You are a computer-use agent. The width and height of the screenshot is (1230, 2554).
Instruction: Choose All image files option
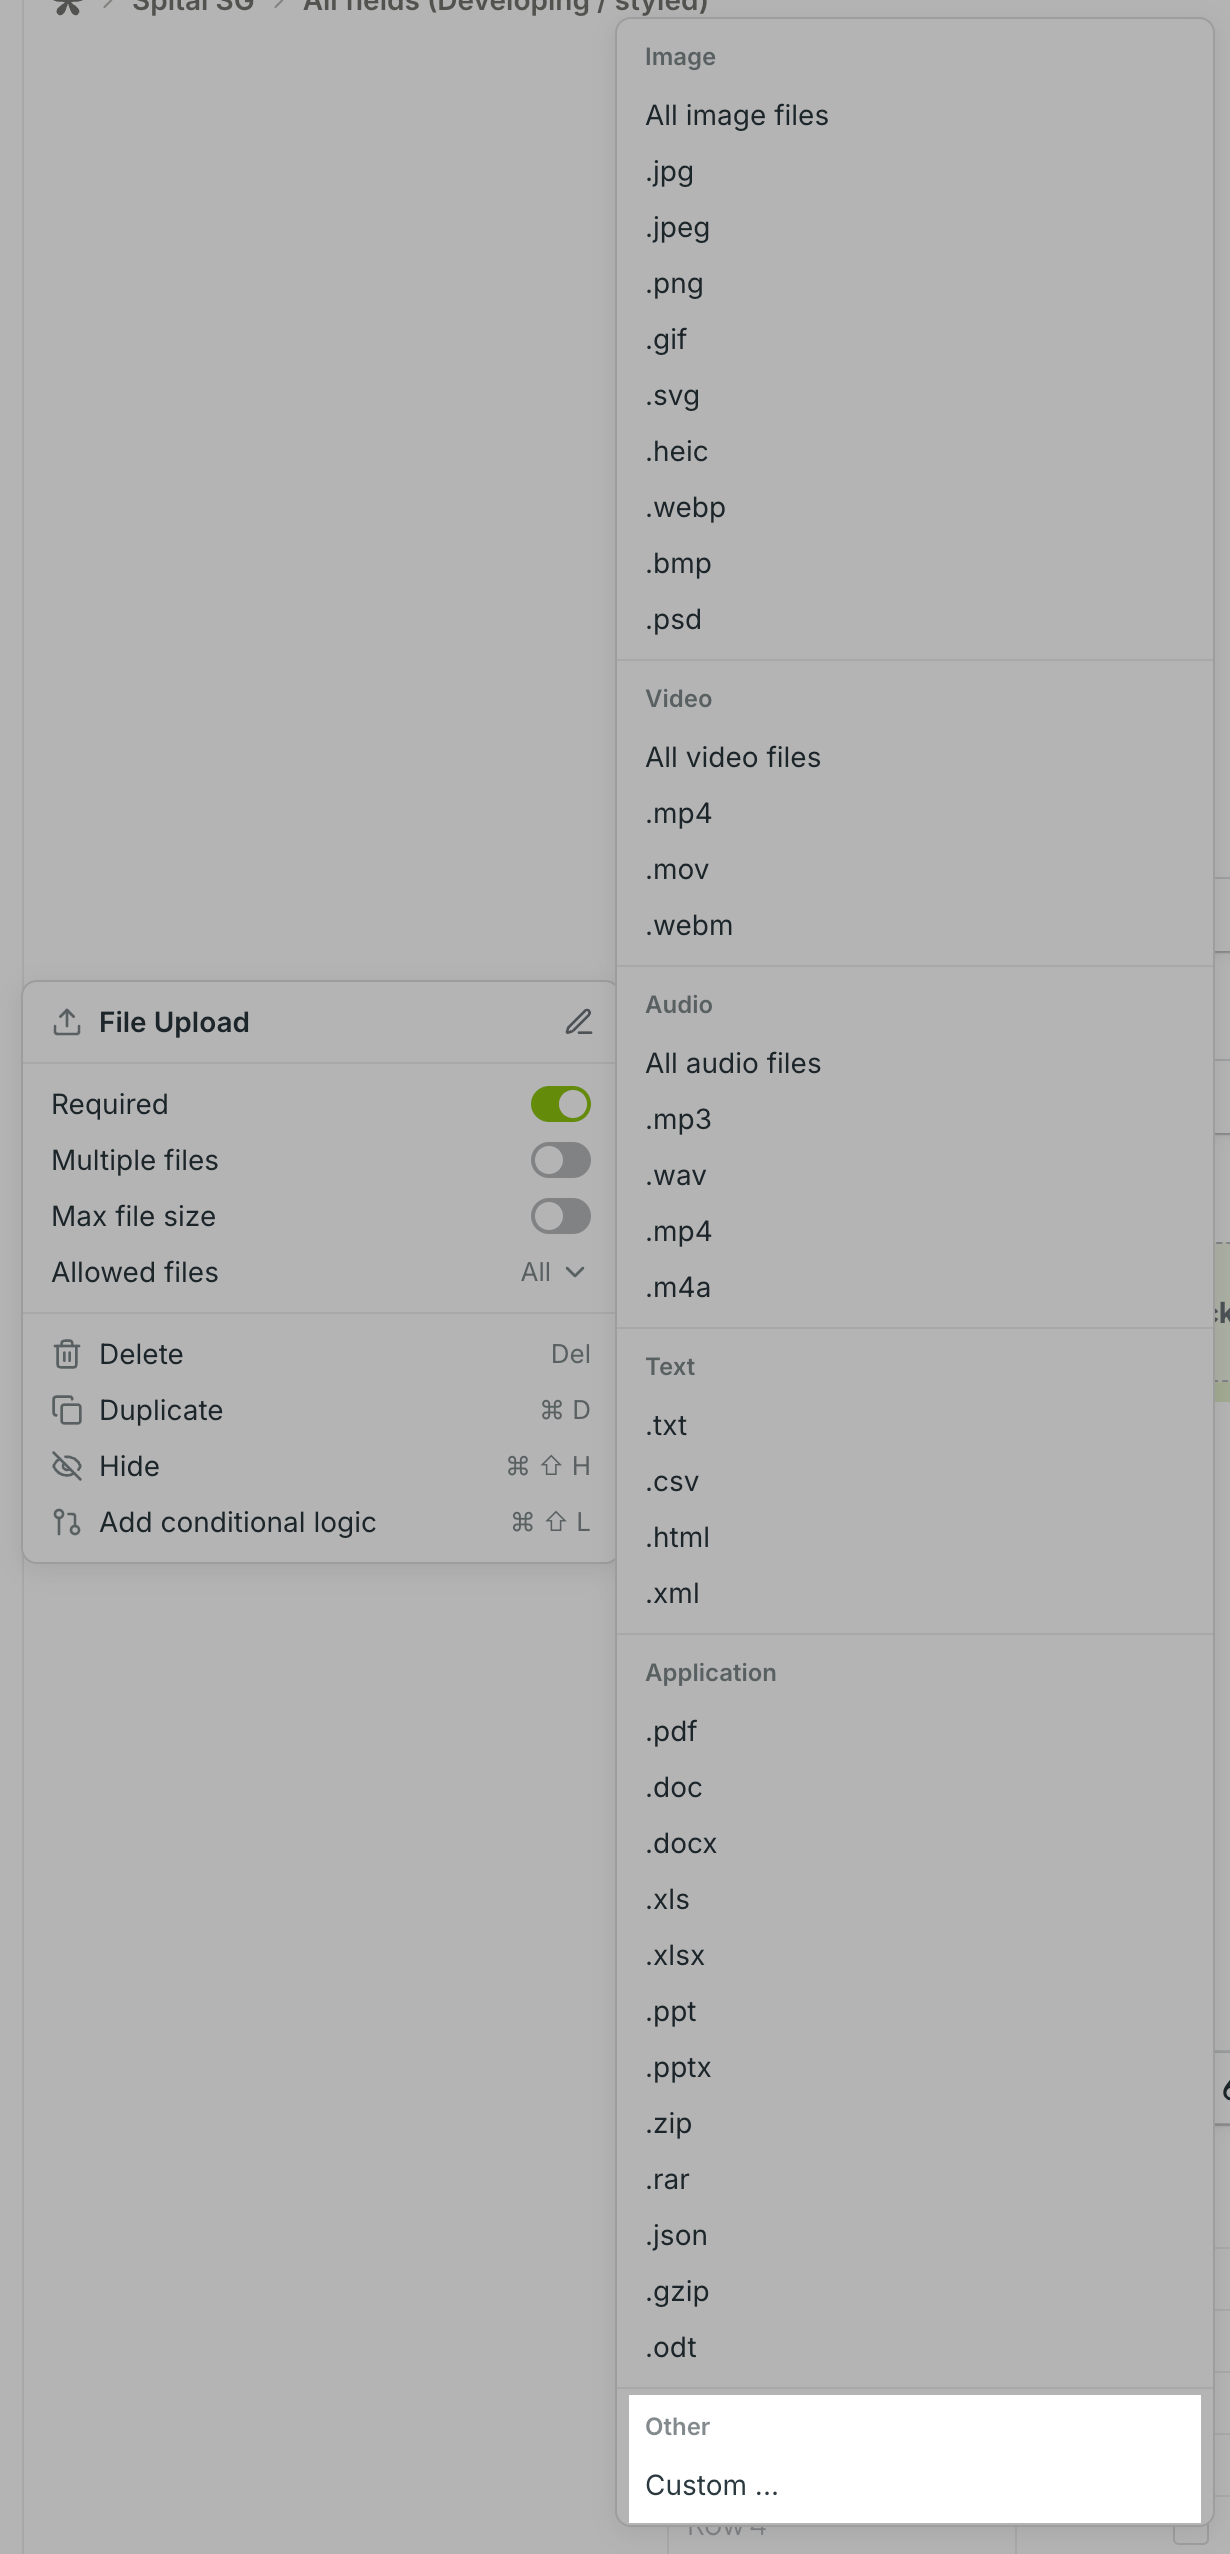tap(914, 115)
